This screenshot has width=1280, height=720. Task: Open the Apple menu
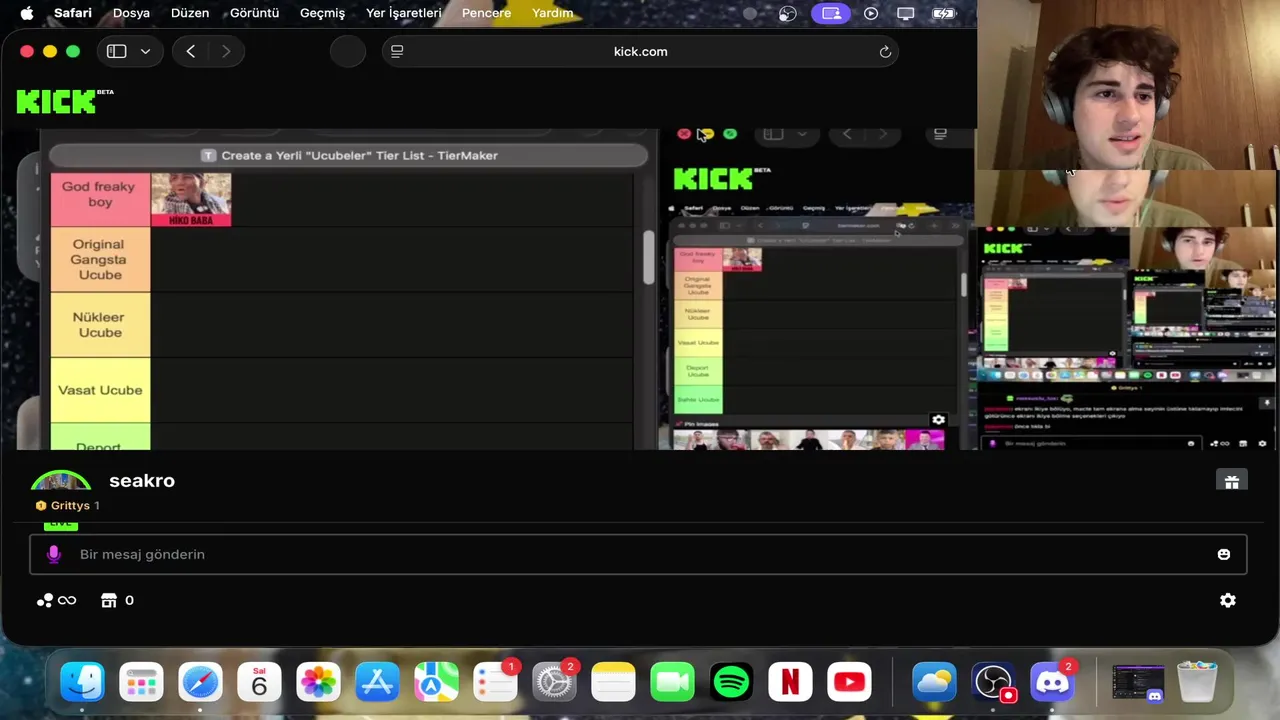(27, 13)
